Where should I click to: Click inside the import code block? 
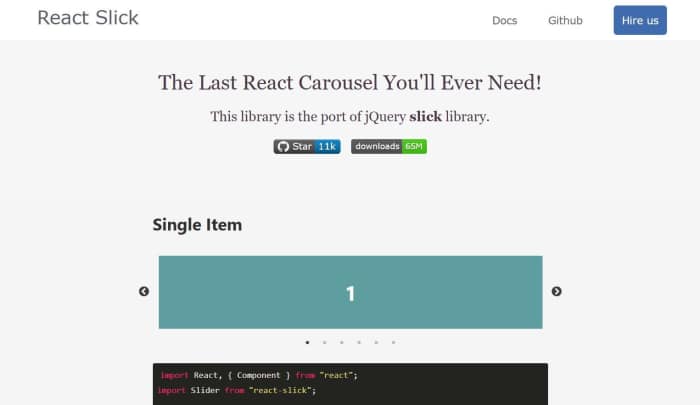click(350, 383)
